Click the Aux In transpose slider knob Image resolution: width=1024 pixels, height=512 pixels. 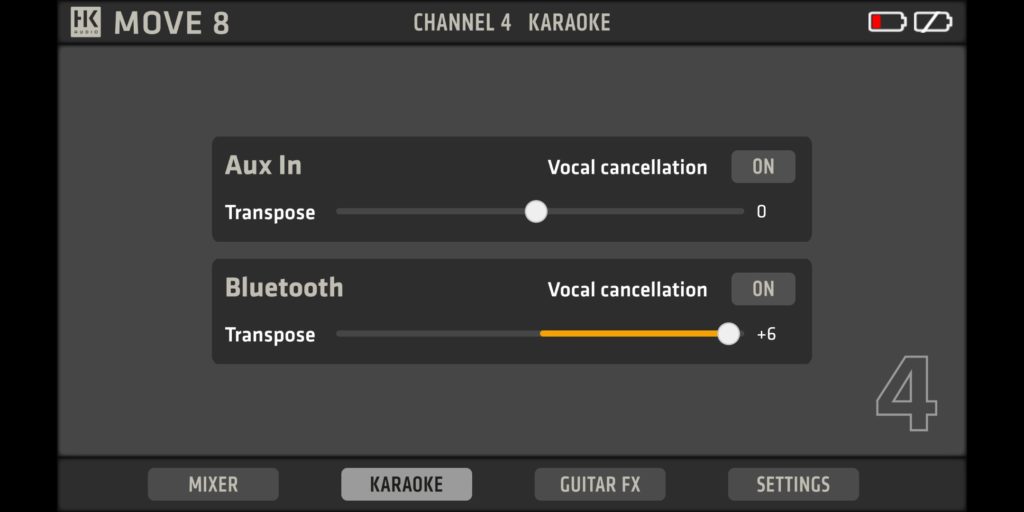[x=537, y=212]
